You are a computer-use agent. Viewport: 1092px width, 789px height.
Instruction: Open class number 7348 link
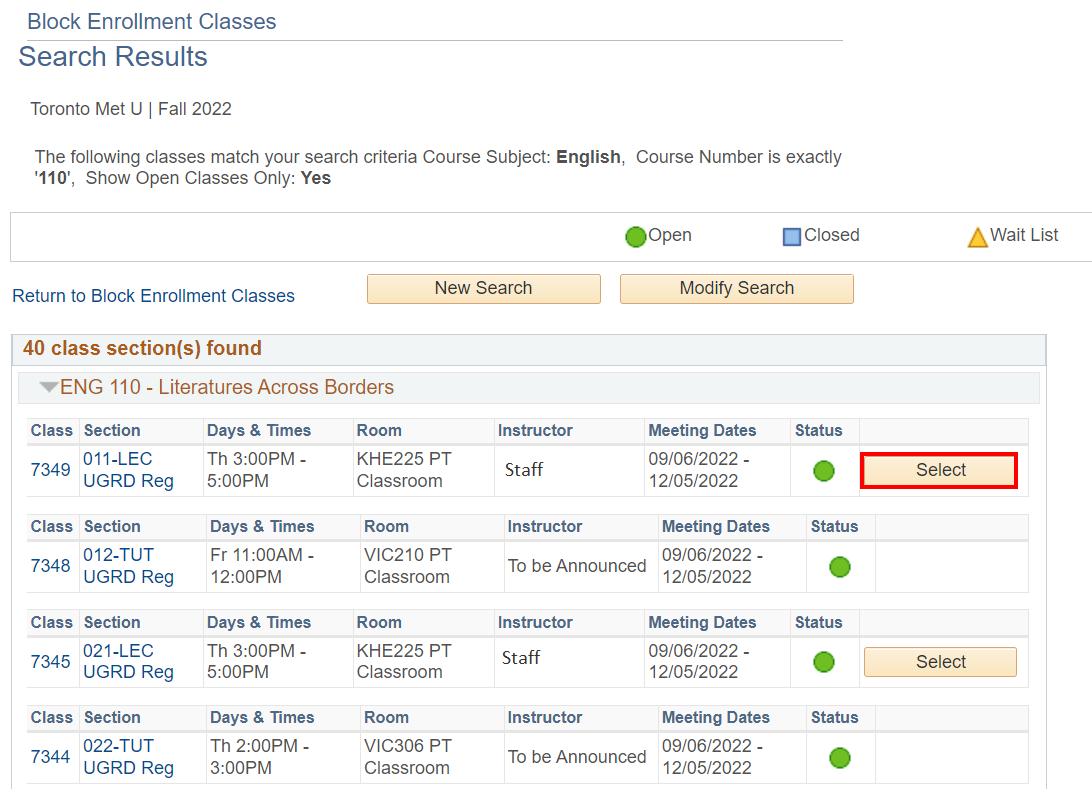[x=50, y=566]
